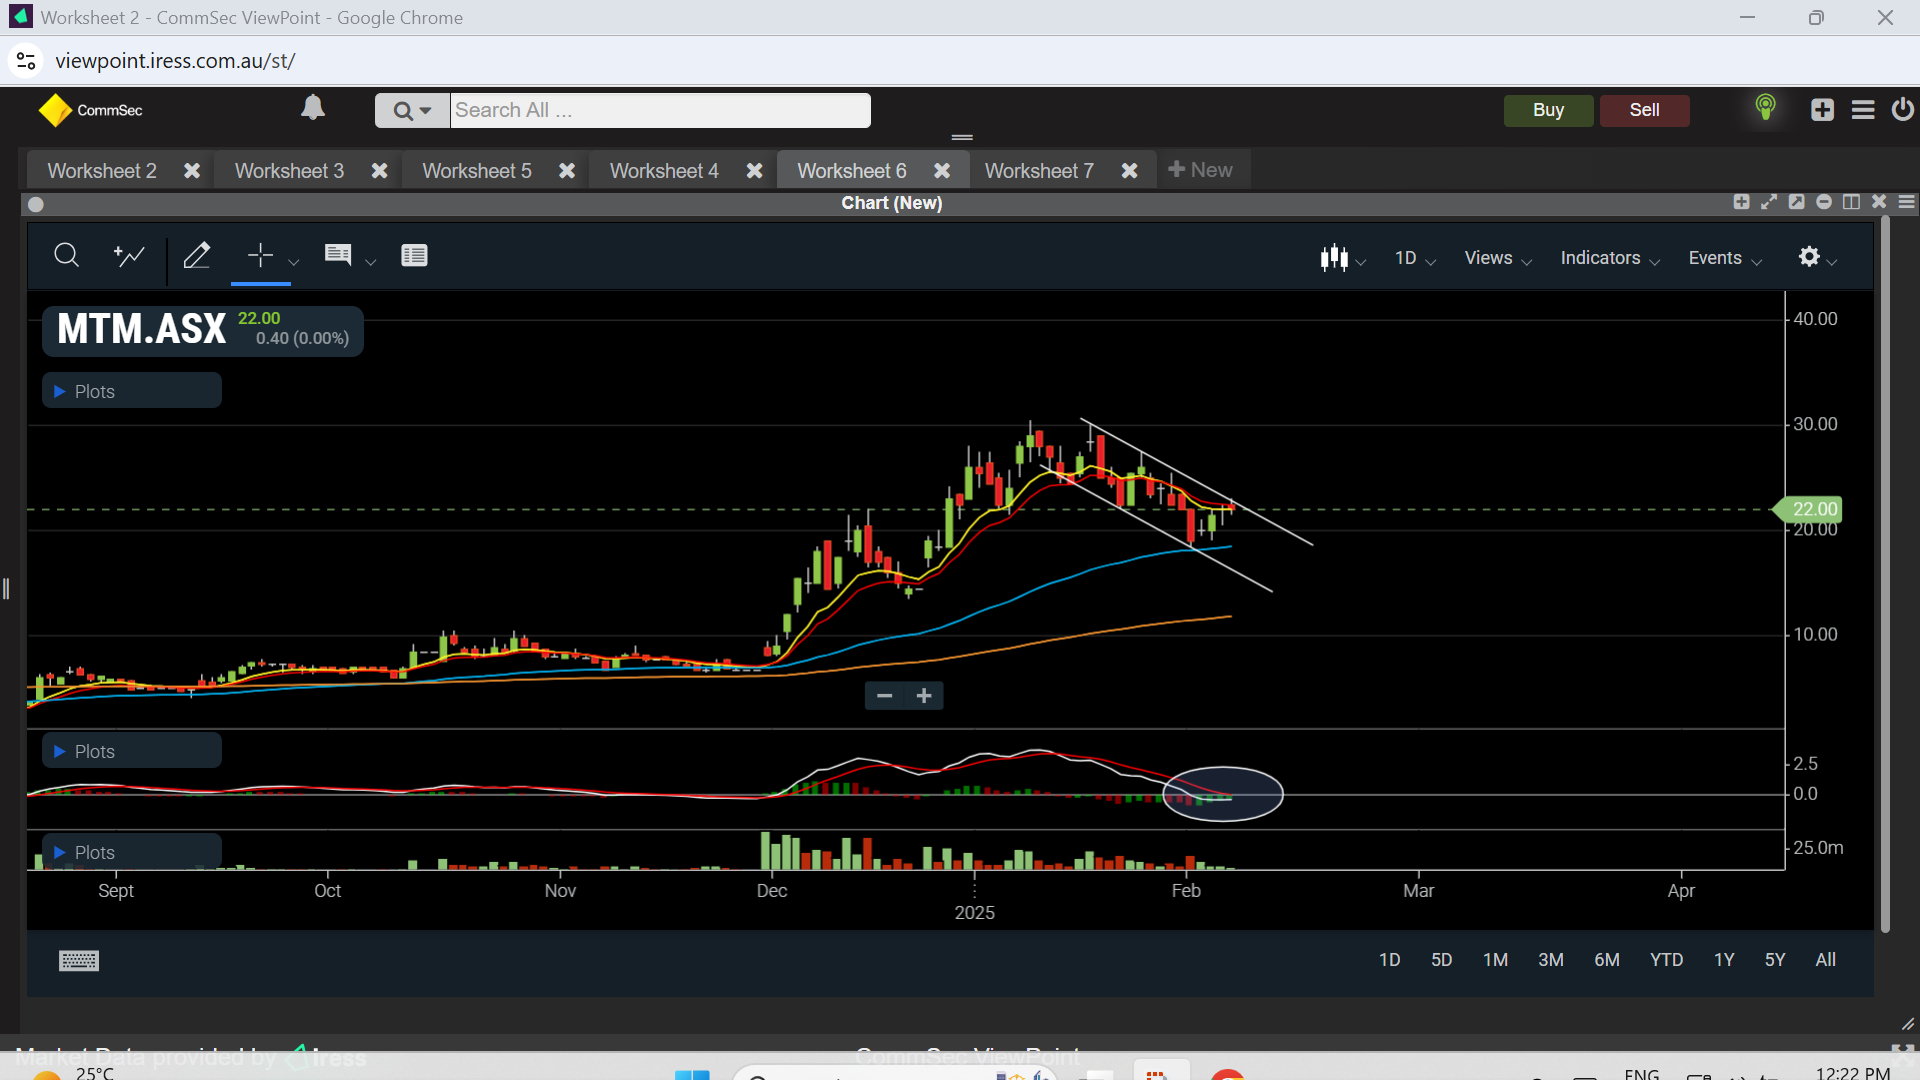Set range to 3M

(1551, 960)
